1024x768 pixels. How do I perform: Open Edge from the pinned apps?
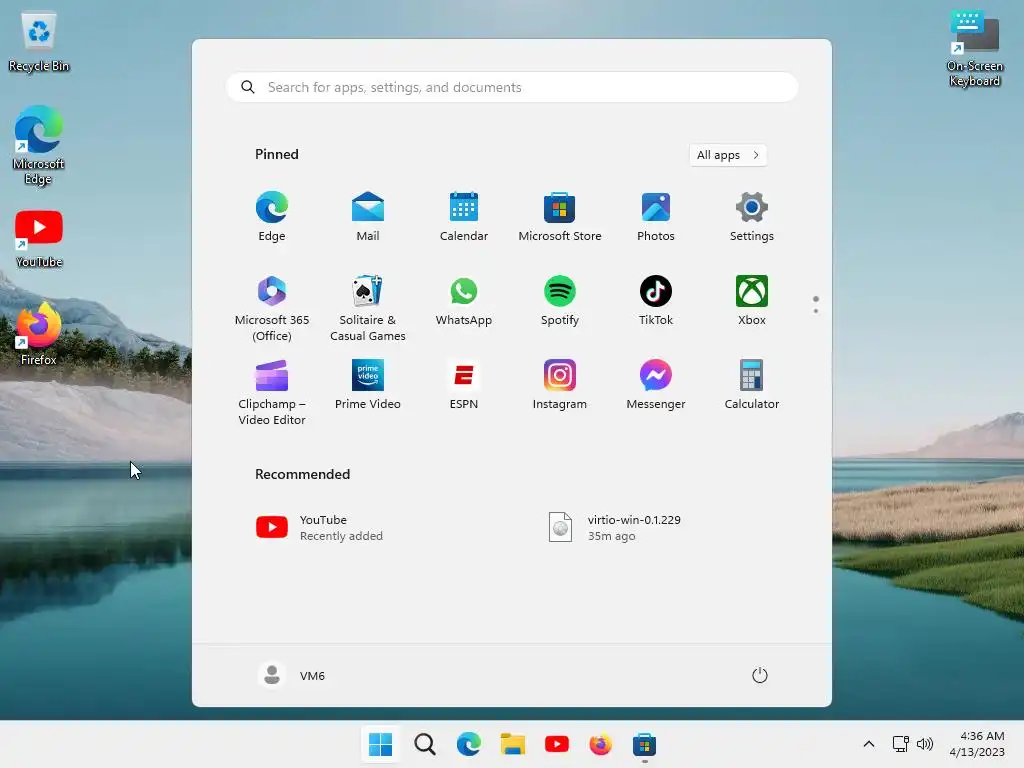[x=272, y=217]
